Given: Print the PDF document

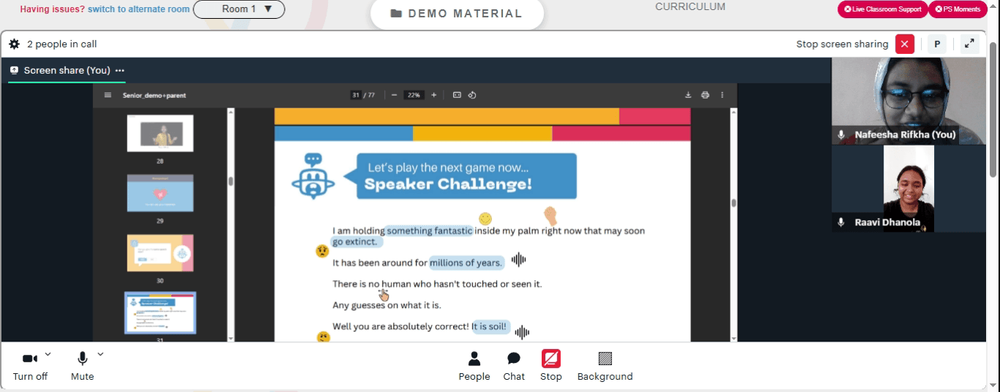Looking at the screenshot, I should (705, 95).
